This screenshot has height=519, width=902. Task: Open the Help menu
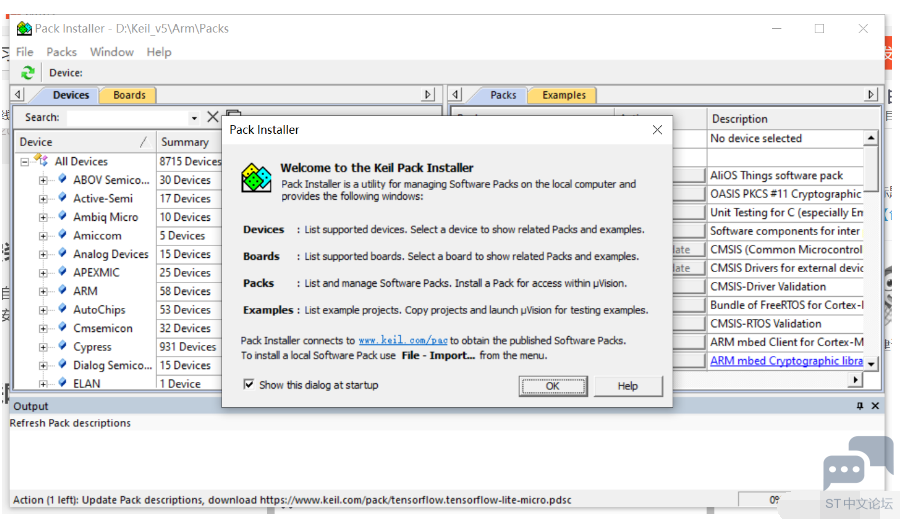click(159, 52)
